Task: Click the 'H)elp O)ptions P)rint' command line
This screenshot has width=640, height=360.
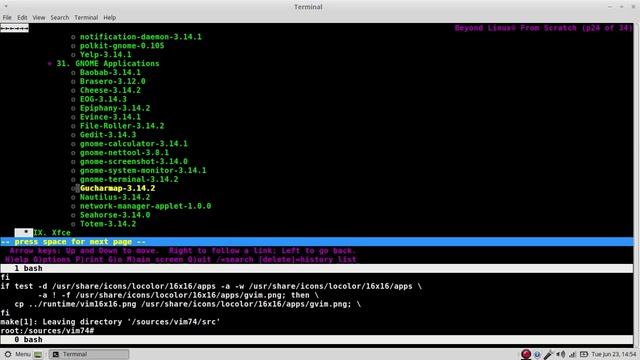Action: pyautogui.click(x=180, y=260)
